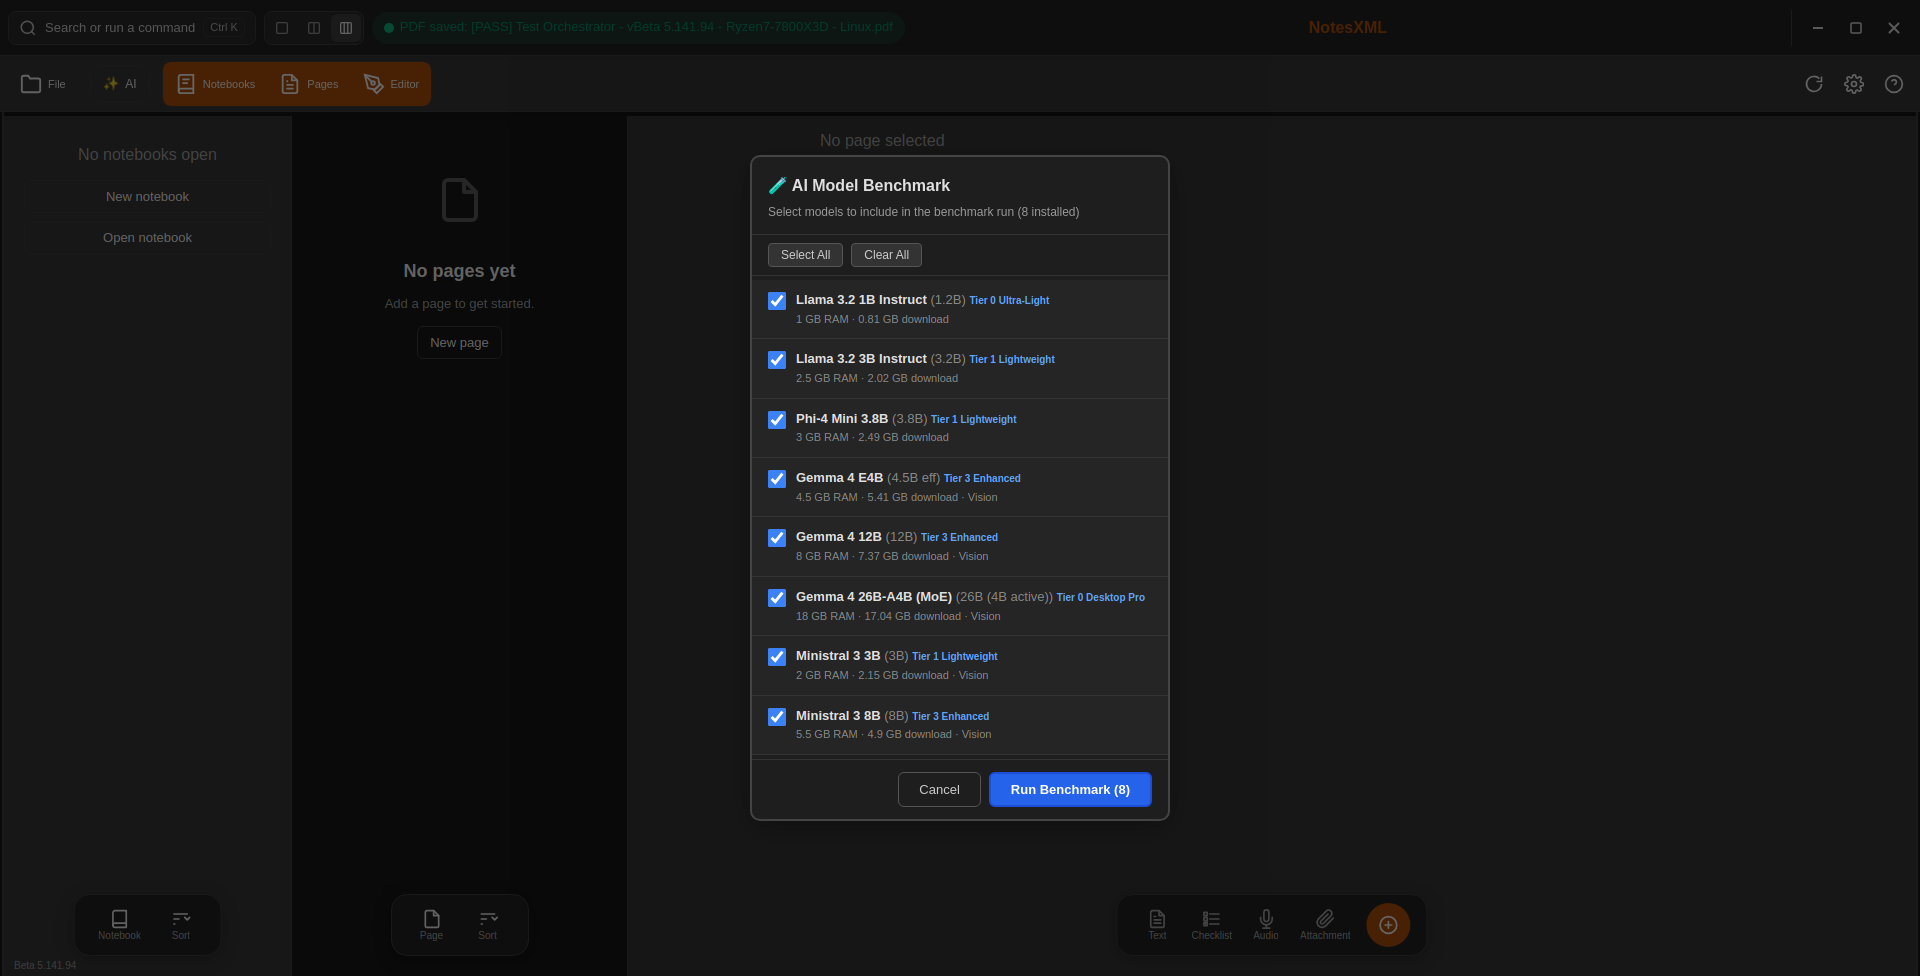Deselect the Gemma 4 E4B model checkbox
Image resolution: width=1920 pixels, height=976 pixels.
[x=777, y=479]
